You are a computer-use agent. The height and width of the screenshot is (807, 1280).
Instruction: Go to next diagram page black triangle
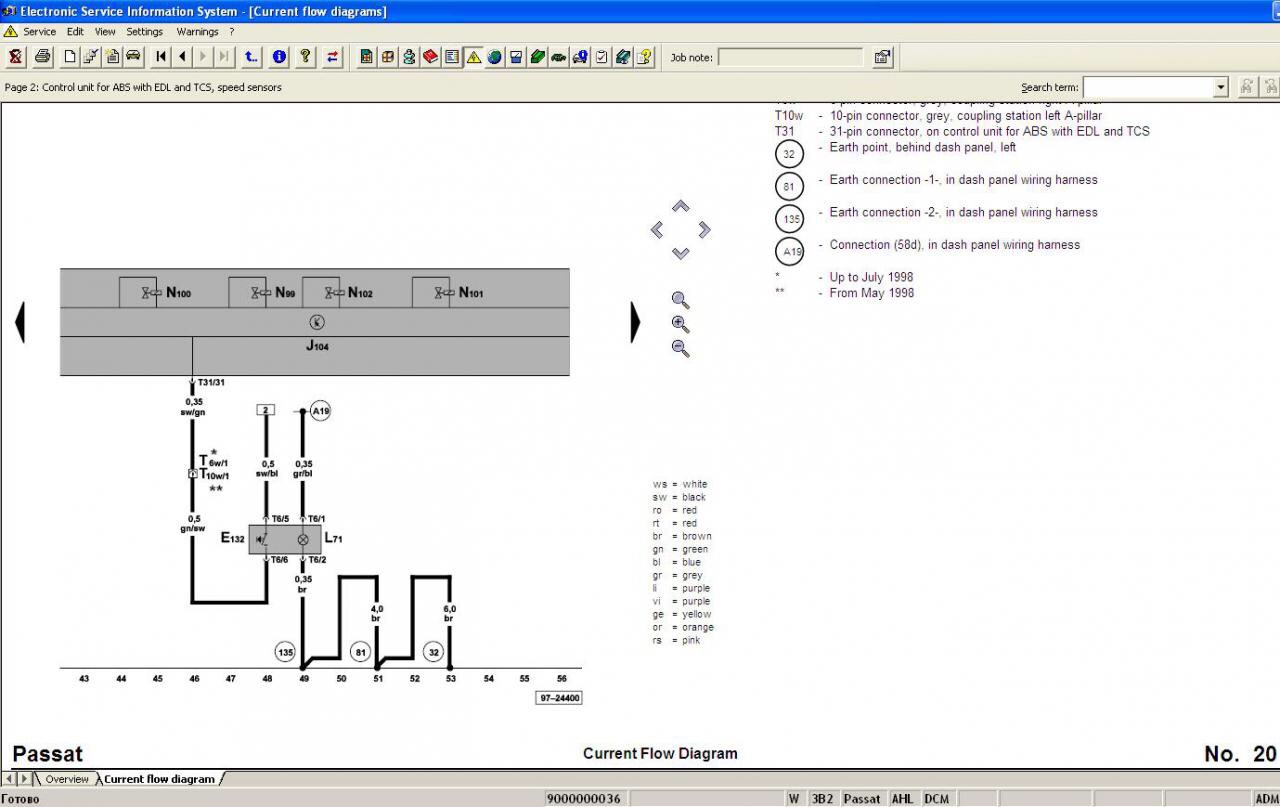point(635,322)
